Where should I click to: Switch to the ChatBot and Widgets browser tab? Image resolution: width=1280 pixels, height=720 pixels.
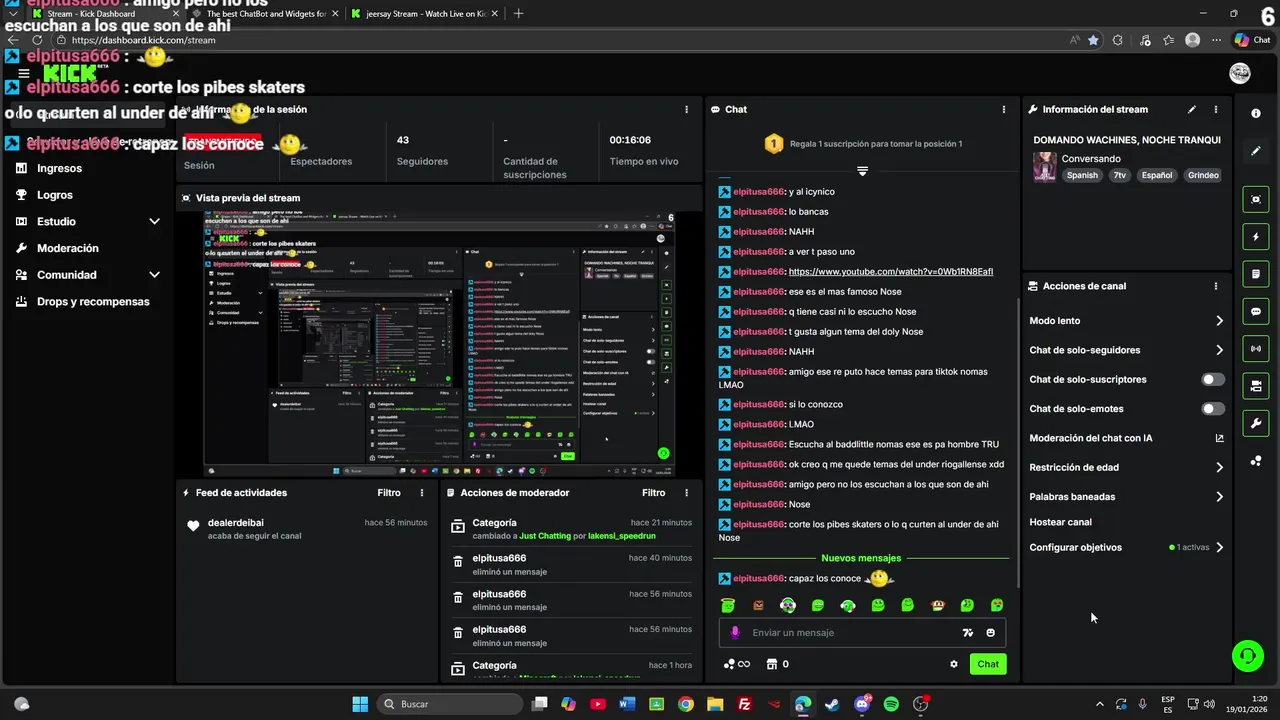pyautogui.click(x=265, y=14)
